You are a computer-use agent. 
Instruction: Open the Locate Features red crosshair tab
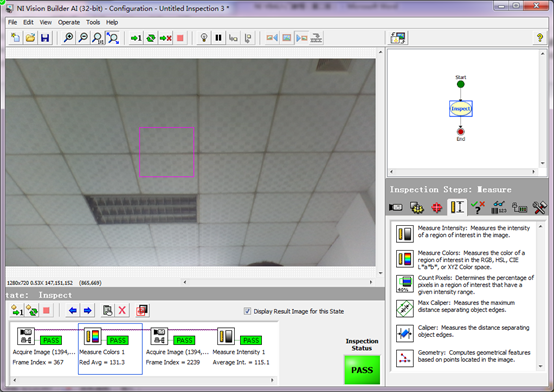tap(437, 207)
